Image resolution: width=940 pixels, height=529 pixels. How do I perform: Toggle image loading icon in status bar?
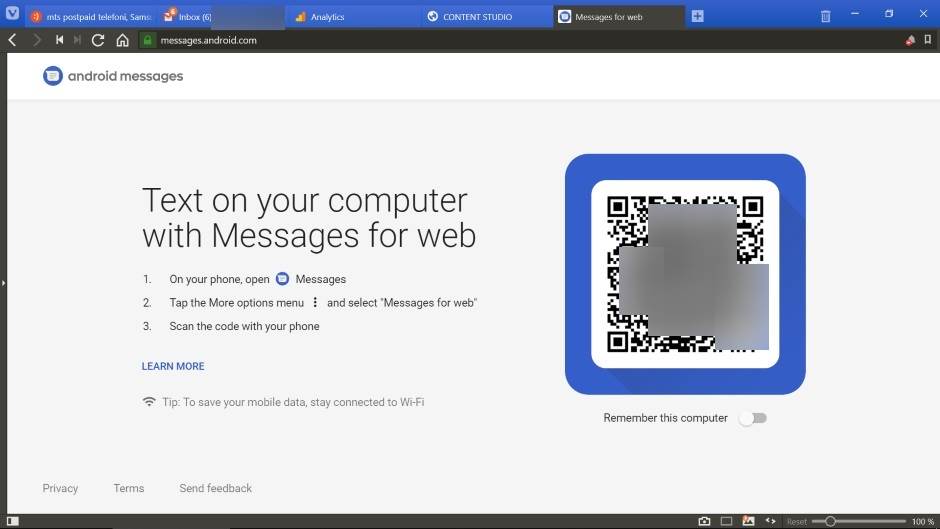(748, 521)
